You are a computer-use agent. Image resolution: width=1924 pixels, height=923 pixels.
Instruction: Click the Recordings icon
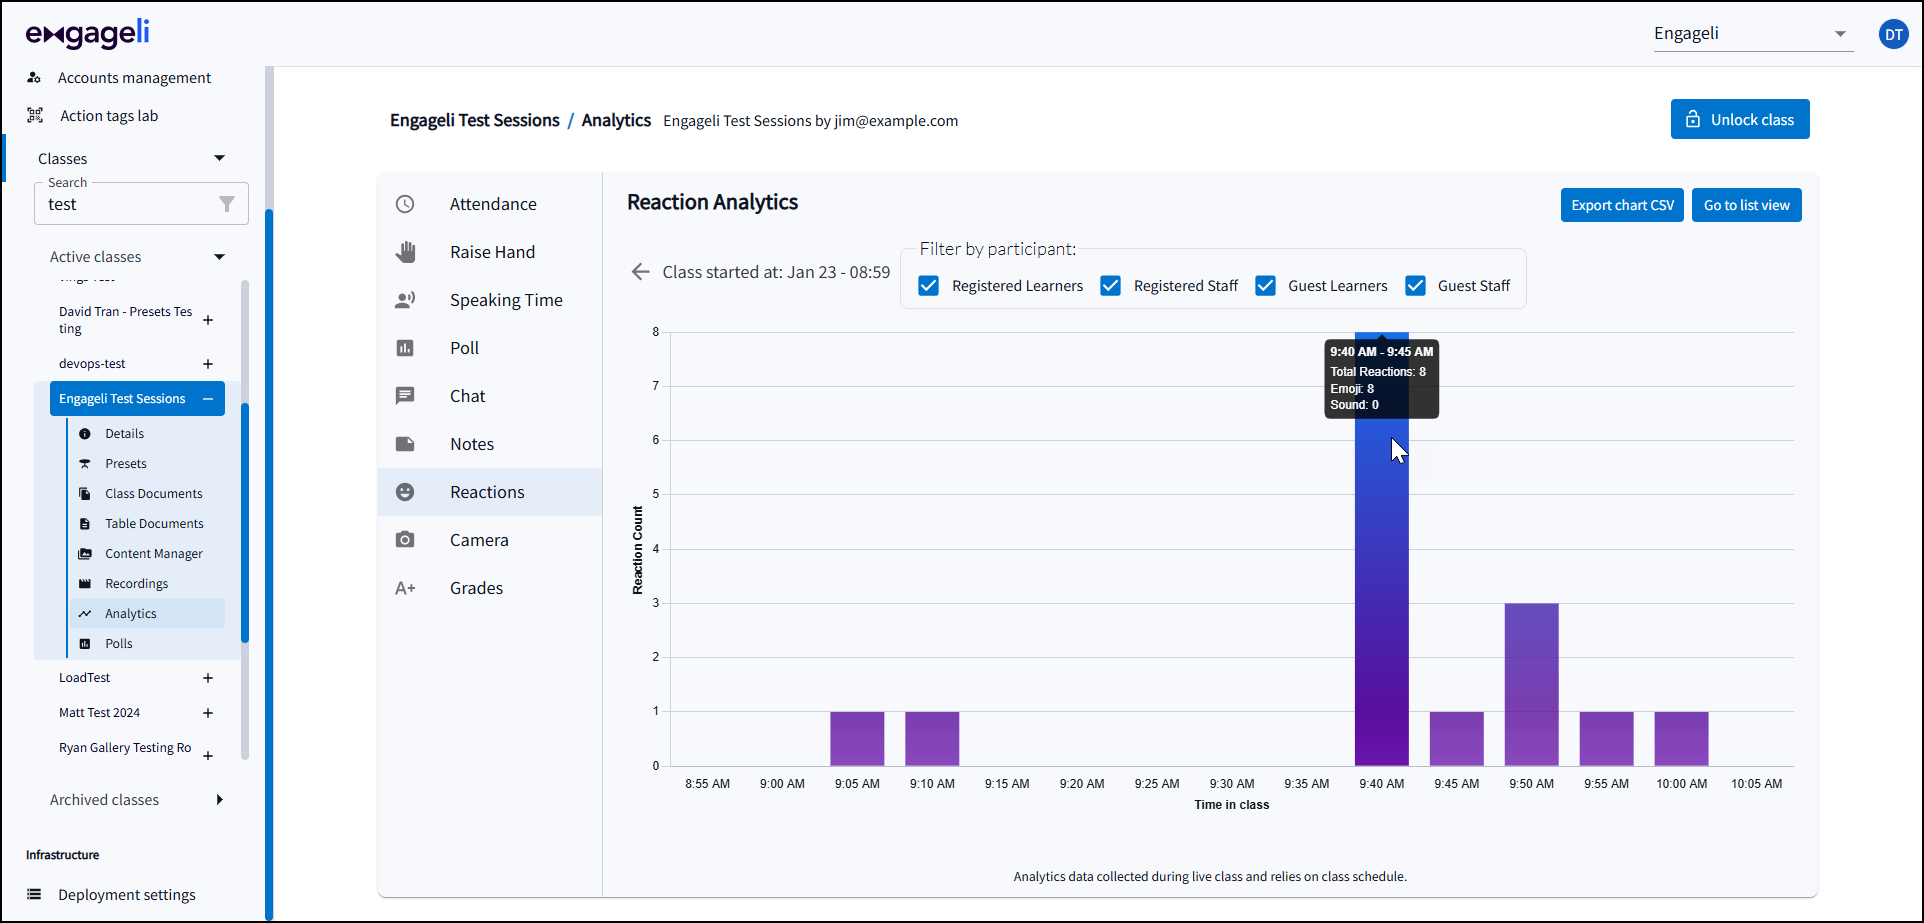(85, 584)
